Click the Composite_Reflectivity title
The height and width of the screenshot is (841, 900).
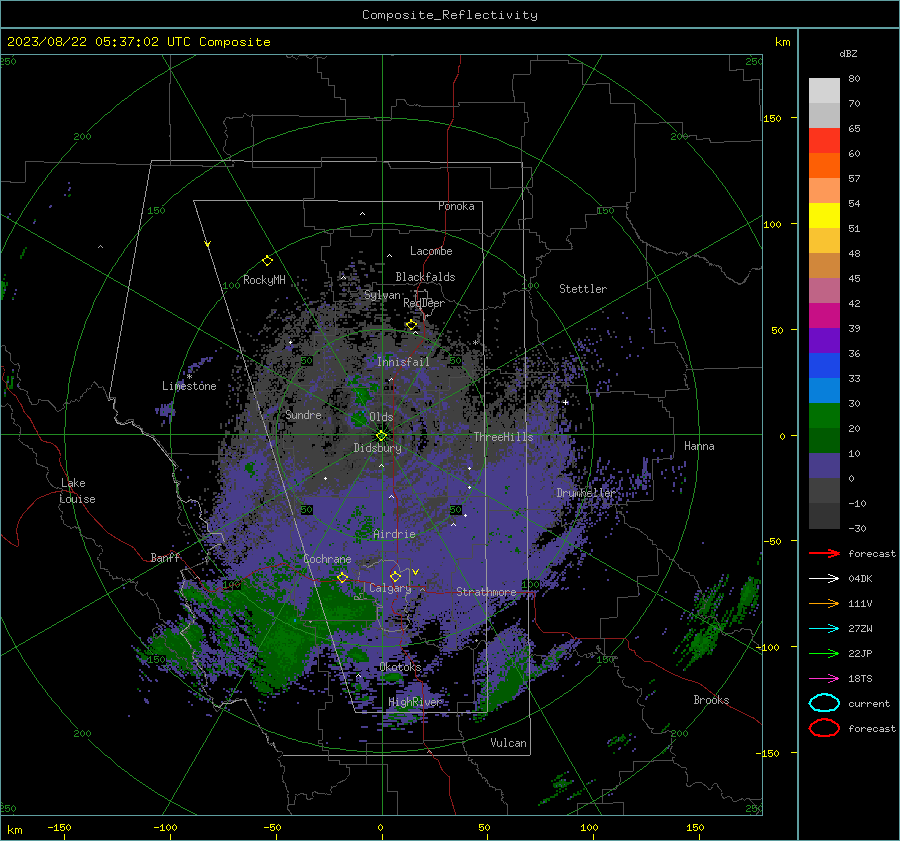click(x=449, y=15)
